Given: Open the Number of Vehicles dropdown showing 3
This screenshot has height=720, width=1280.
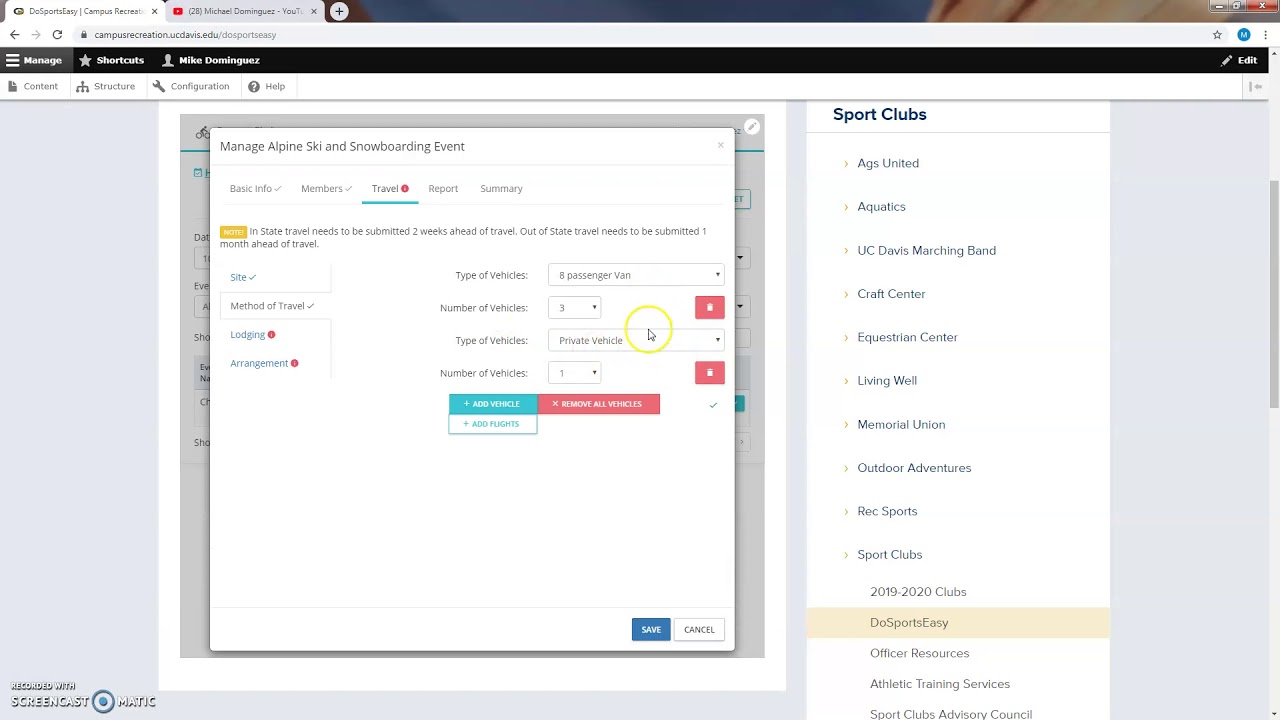Looking at the screenshot, I should pos(575,307).
